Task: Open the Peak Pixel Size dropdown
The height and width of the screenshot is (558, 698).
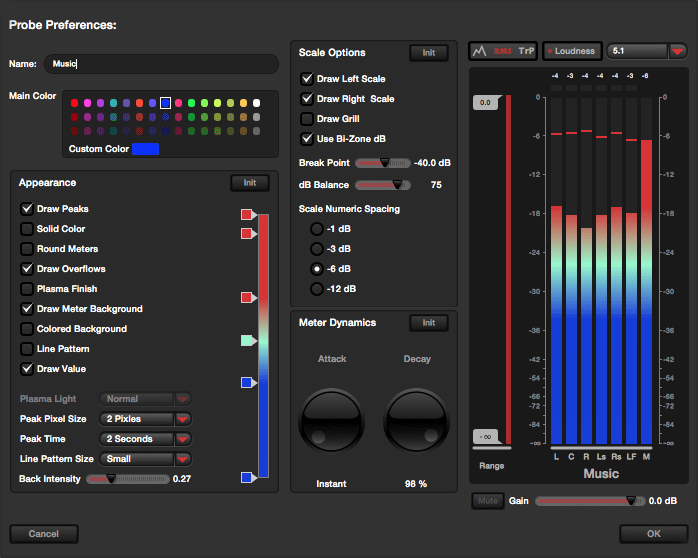Action: [146, 419]
